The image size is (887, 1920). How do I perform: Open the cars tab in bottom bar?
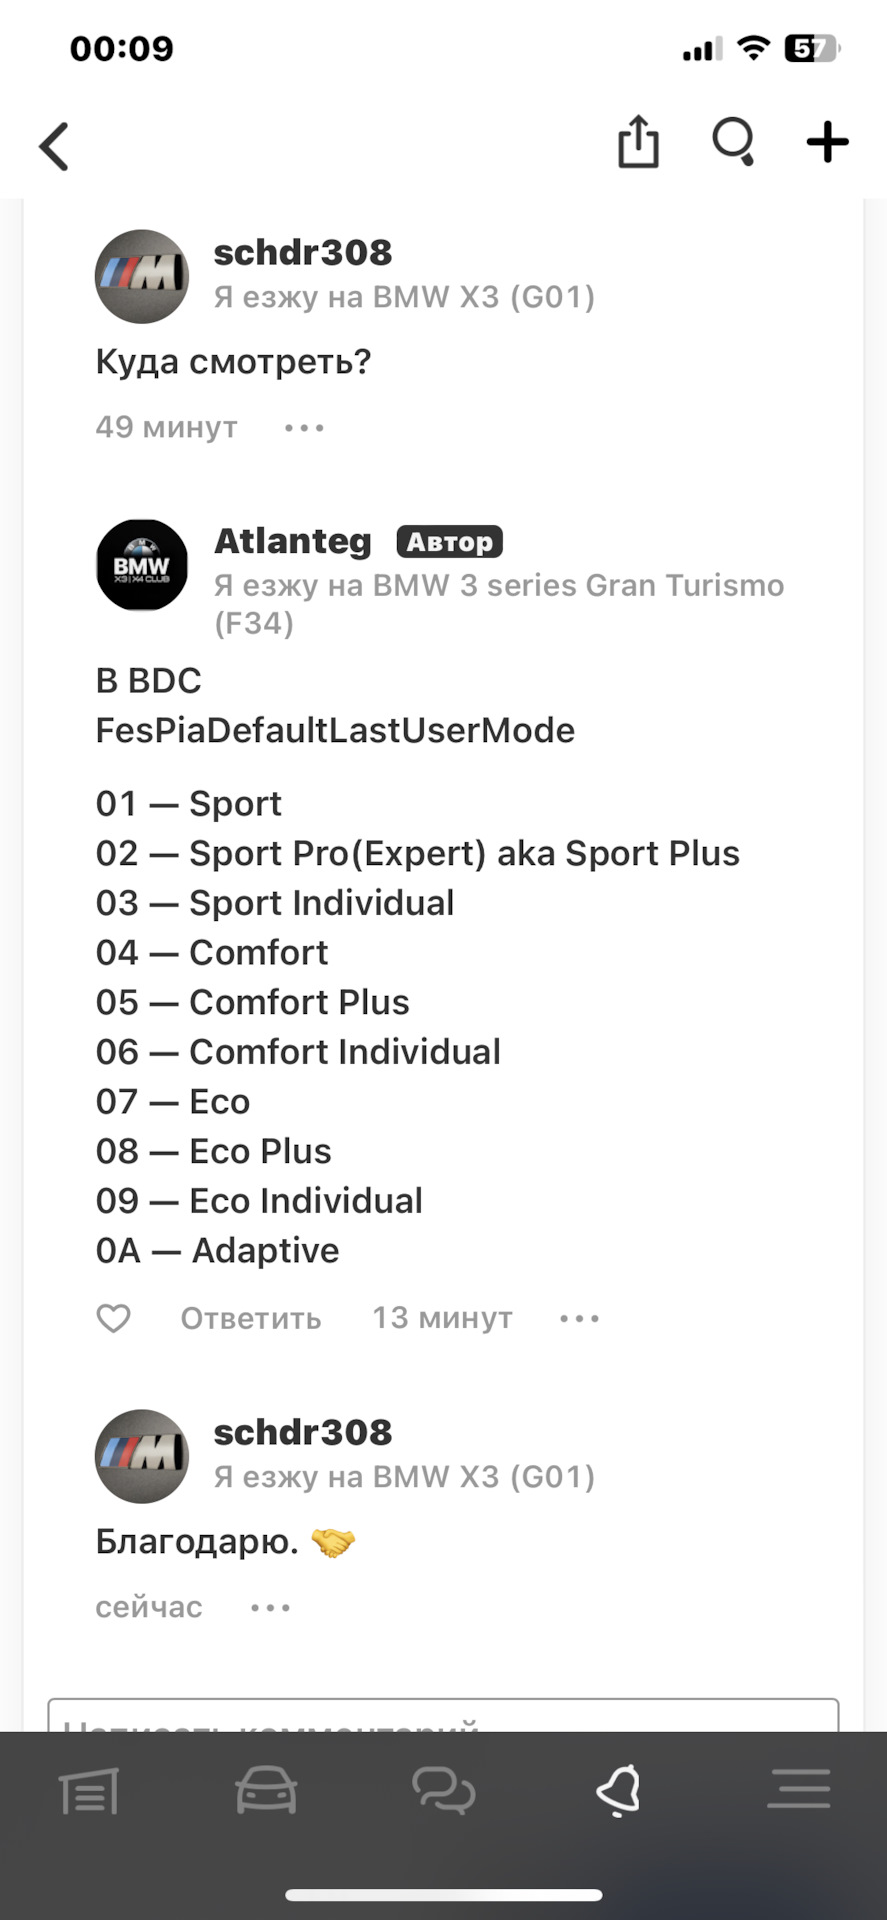266,1790
